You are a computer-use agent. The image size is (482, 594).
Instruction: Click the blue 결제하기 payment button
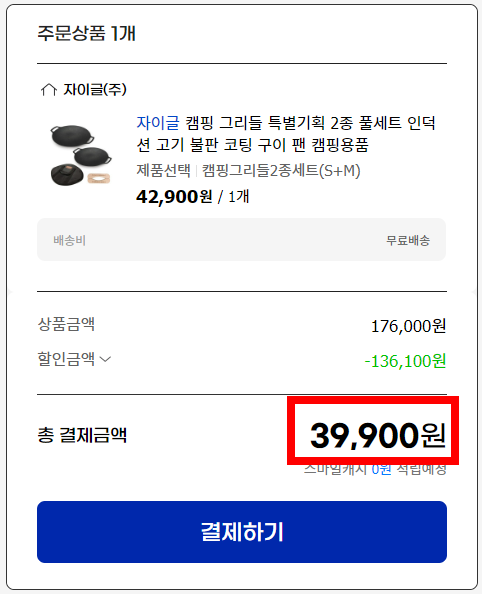tap(242, 532)
